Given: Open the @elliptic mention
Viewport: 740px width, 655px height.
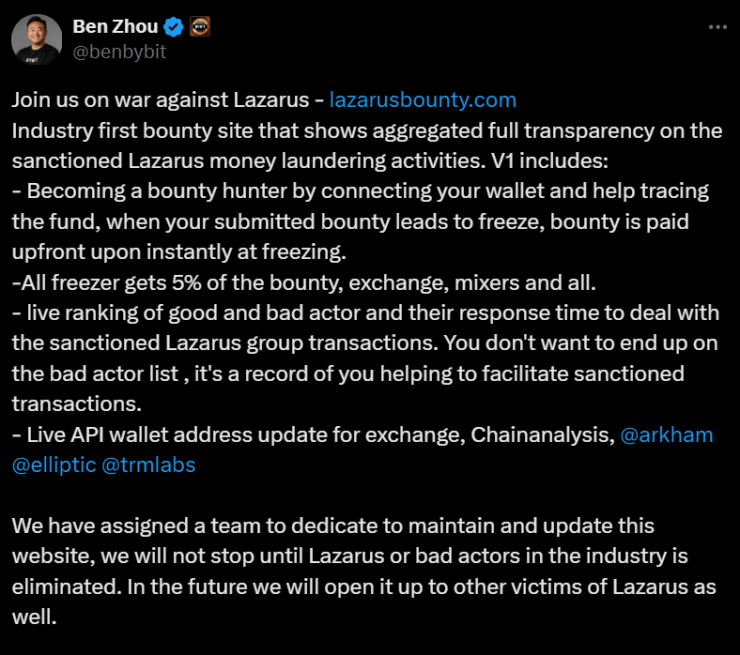Looking at the screenshot, I should coord(54,465).
